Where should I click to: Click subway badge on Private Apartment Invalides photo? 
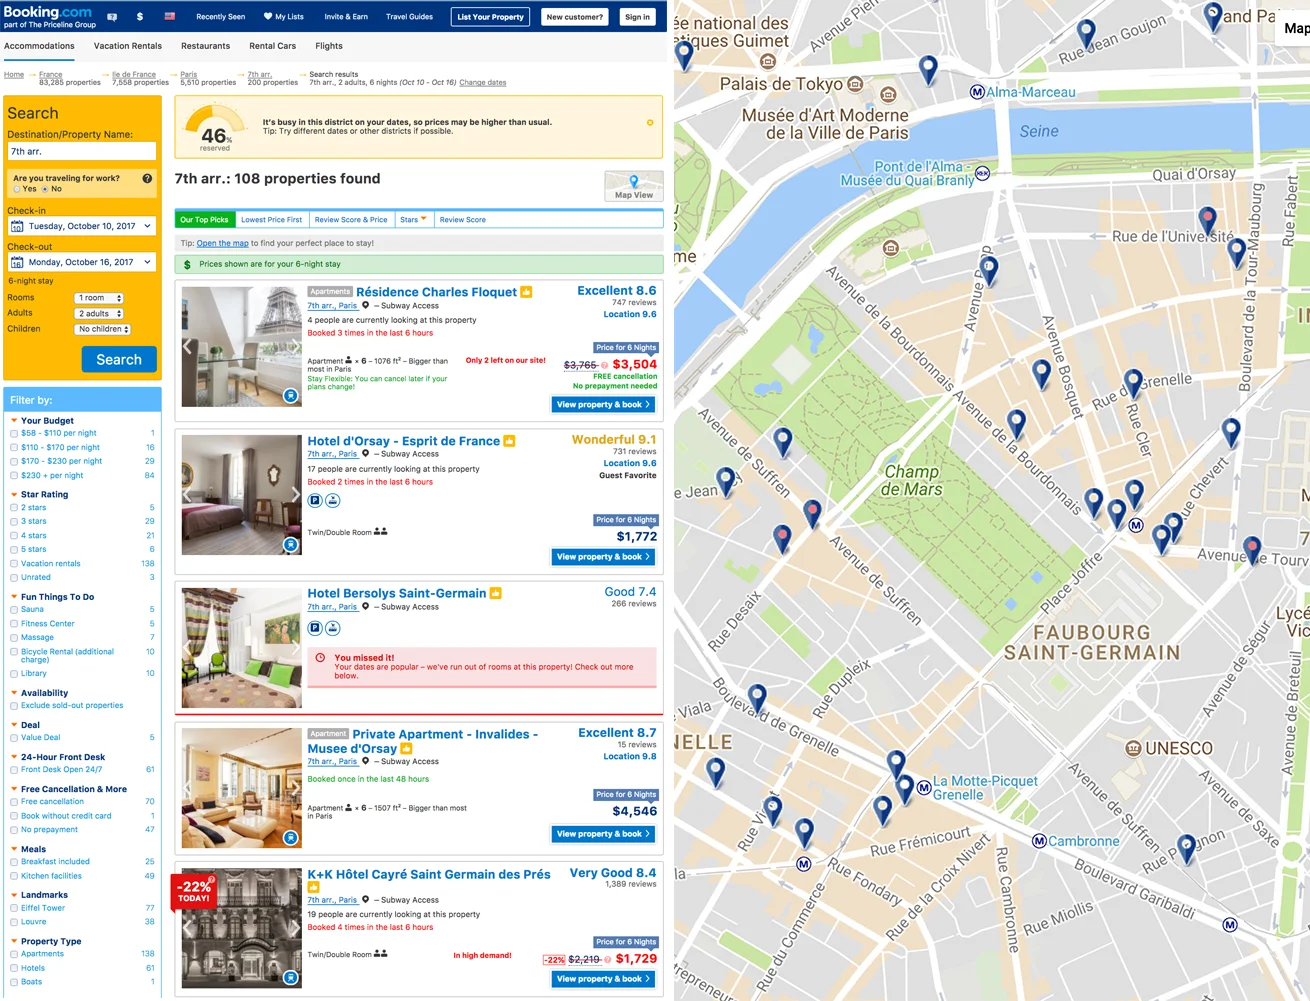tap(290, 838)
